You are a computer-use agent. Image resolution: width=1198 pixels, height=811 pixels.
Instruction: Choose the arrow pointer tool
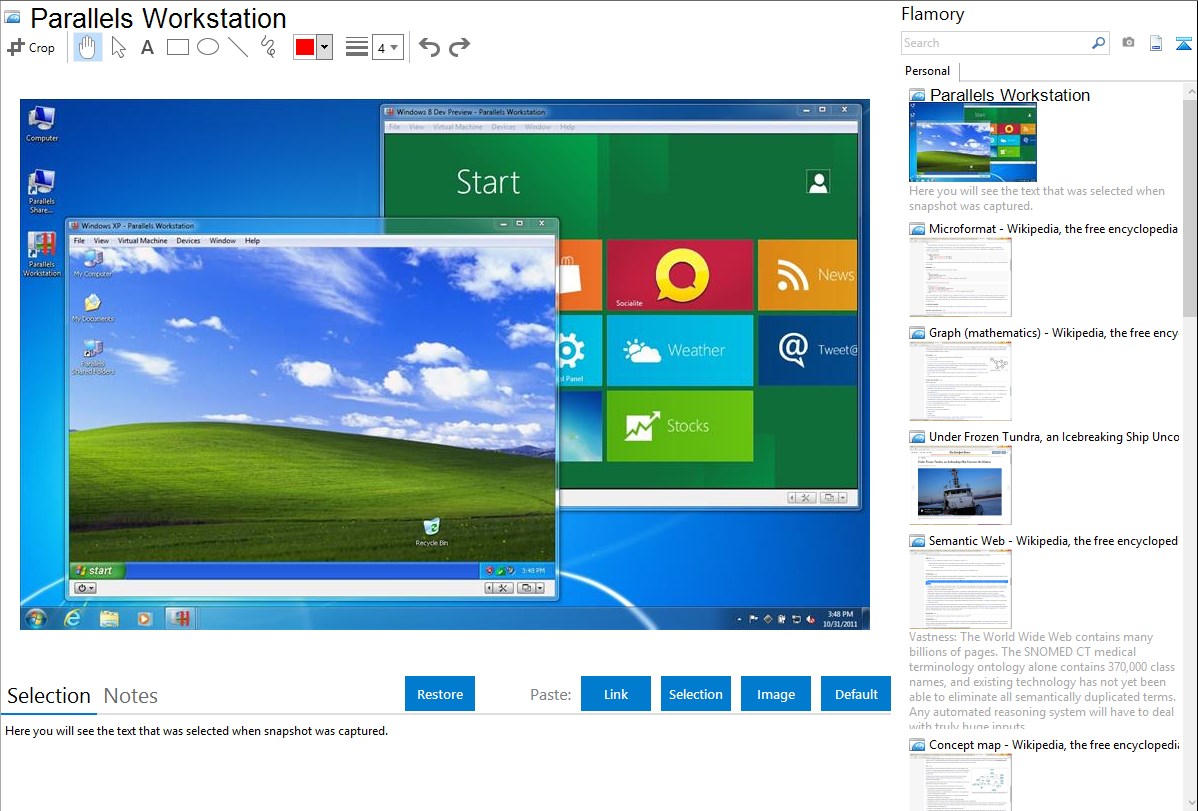118,47
